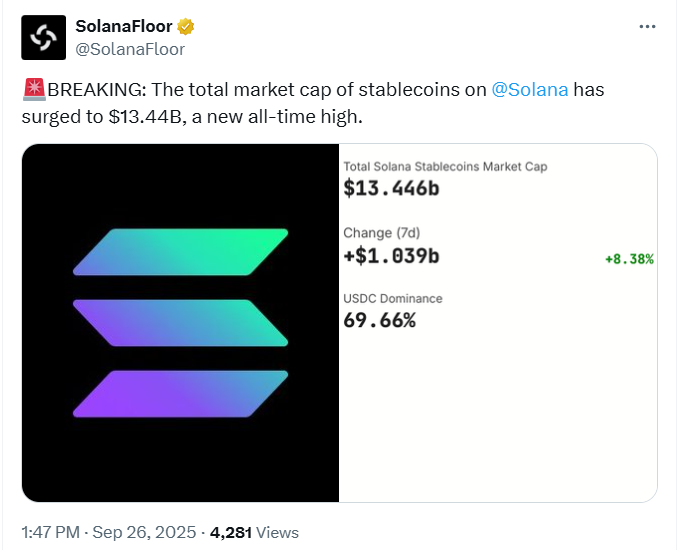This screenshot has width=679, height=550.
Task: Click the green +8.38% percentage
Action: coord(629,259)
